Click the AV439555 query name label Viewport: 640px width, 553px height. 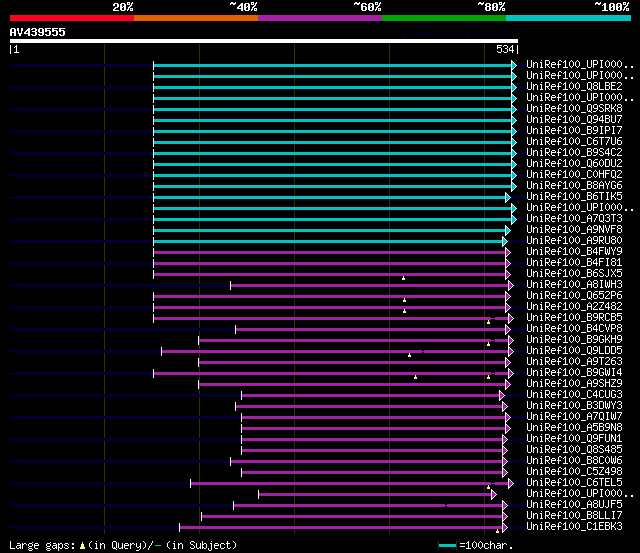38,32
